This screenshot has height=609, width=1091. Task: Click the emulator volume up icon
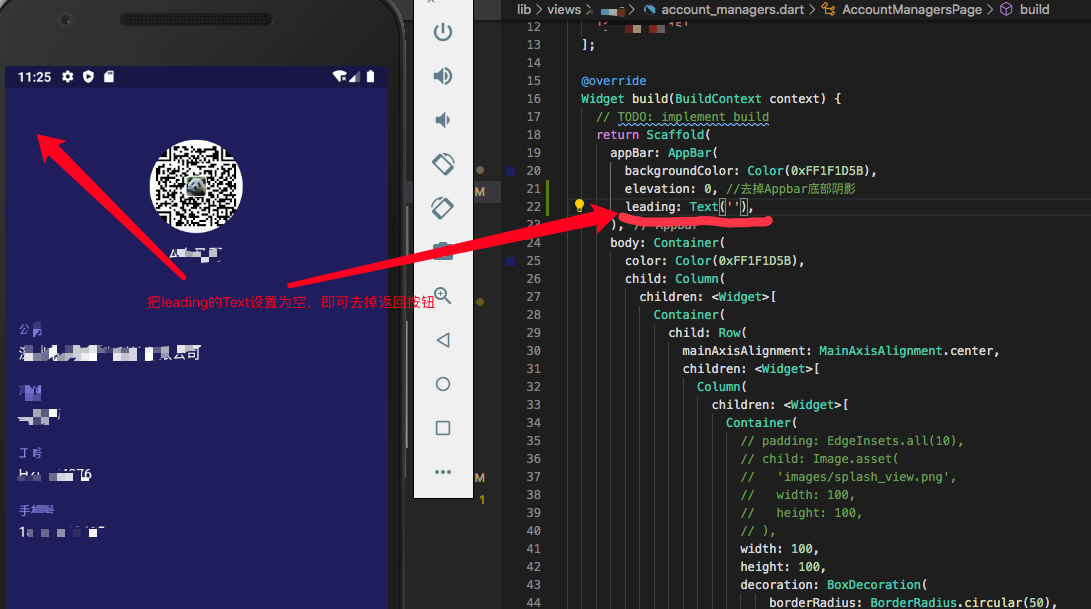point(443,76)
